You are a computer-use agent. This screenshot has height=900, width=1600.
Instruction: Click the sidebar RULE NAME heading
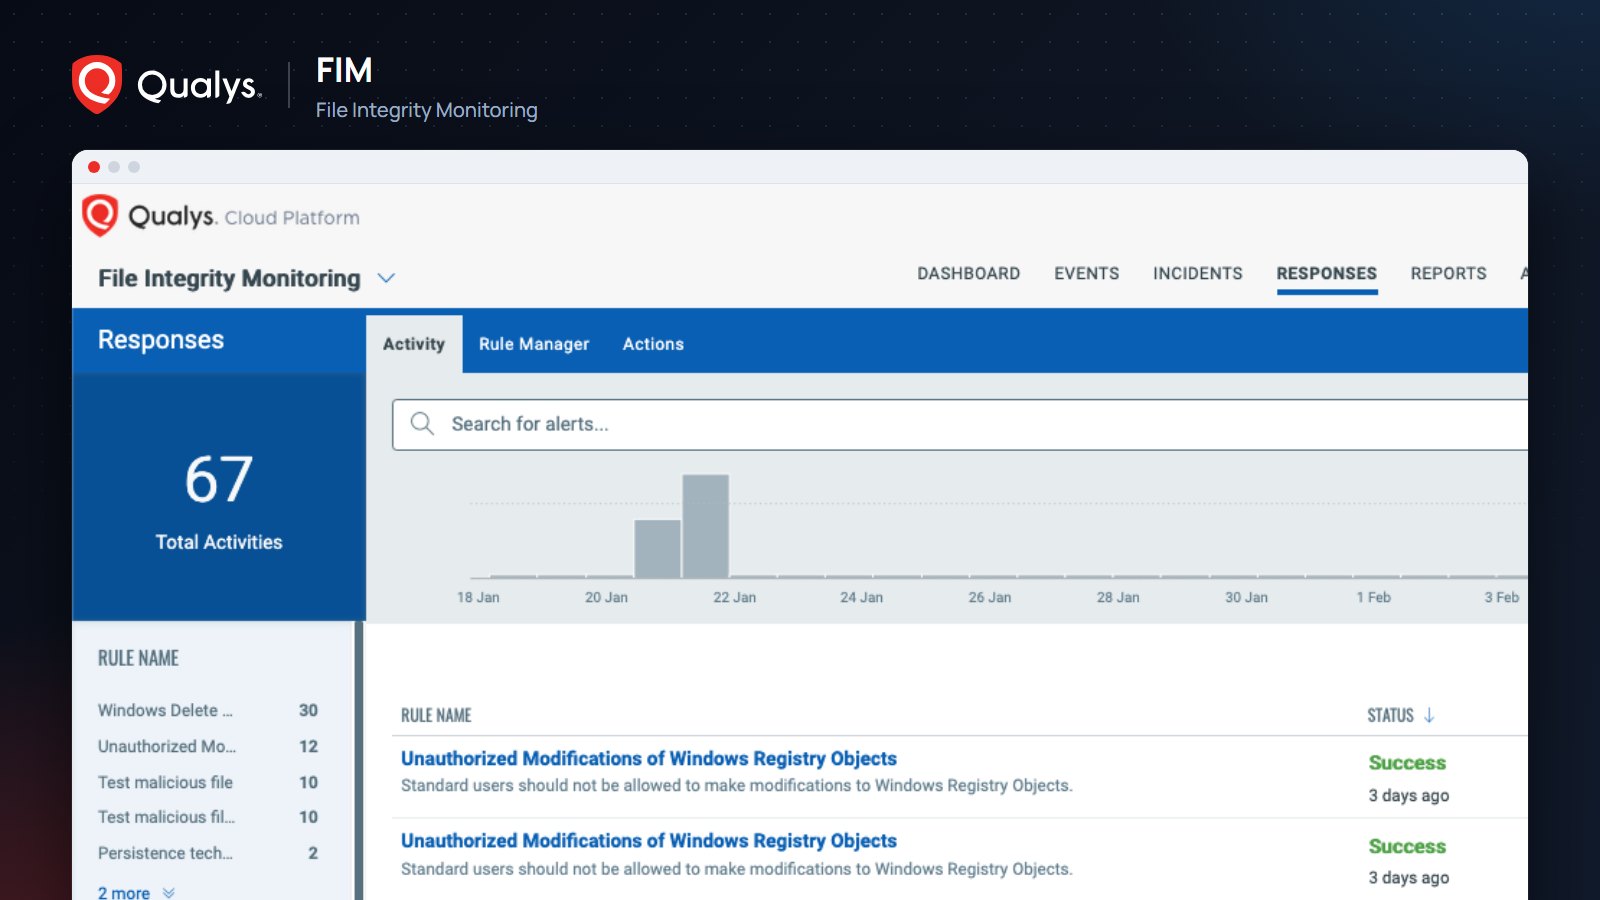(x=138, y=658)
